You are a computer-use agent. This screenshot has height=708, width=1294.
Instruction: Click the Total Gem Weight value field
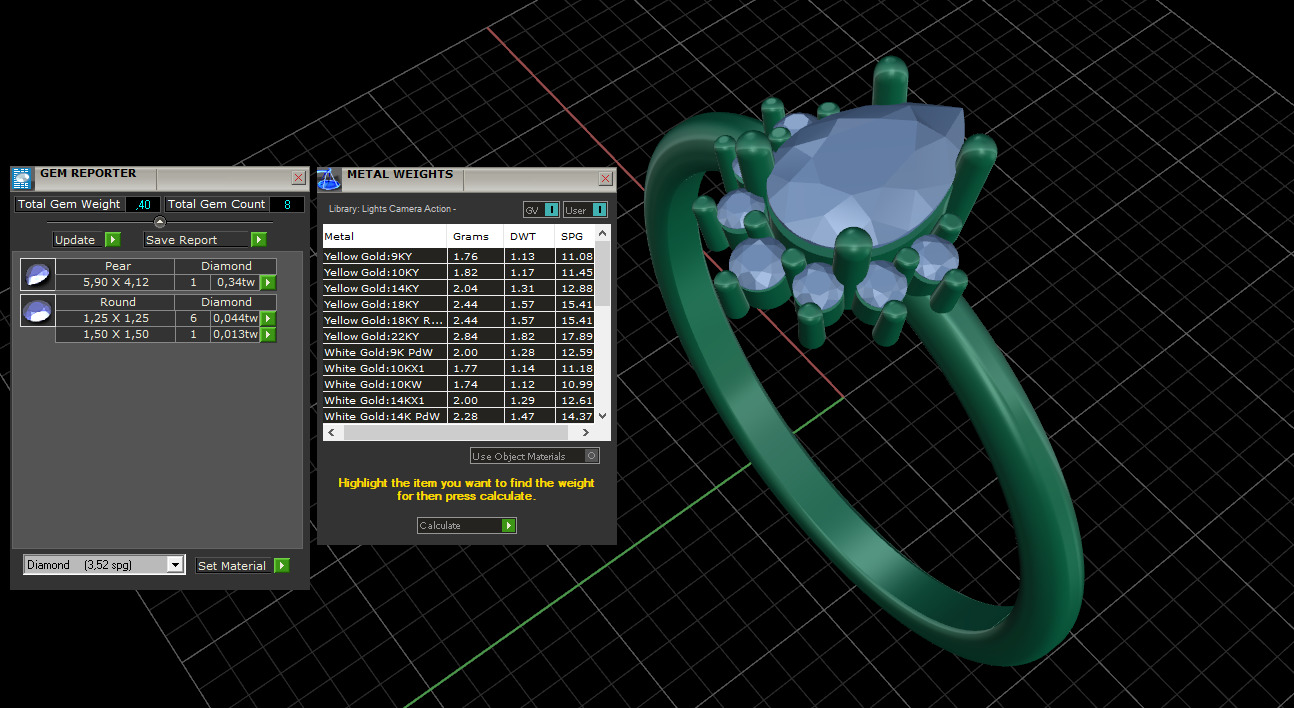click(143, 204)
